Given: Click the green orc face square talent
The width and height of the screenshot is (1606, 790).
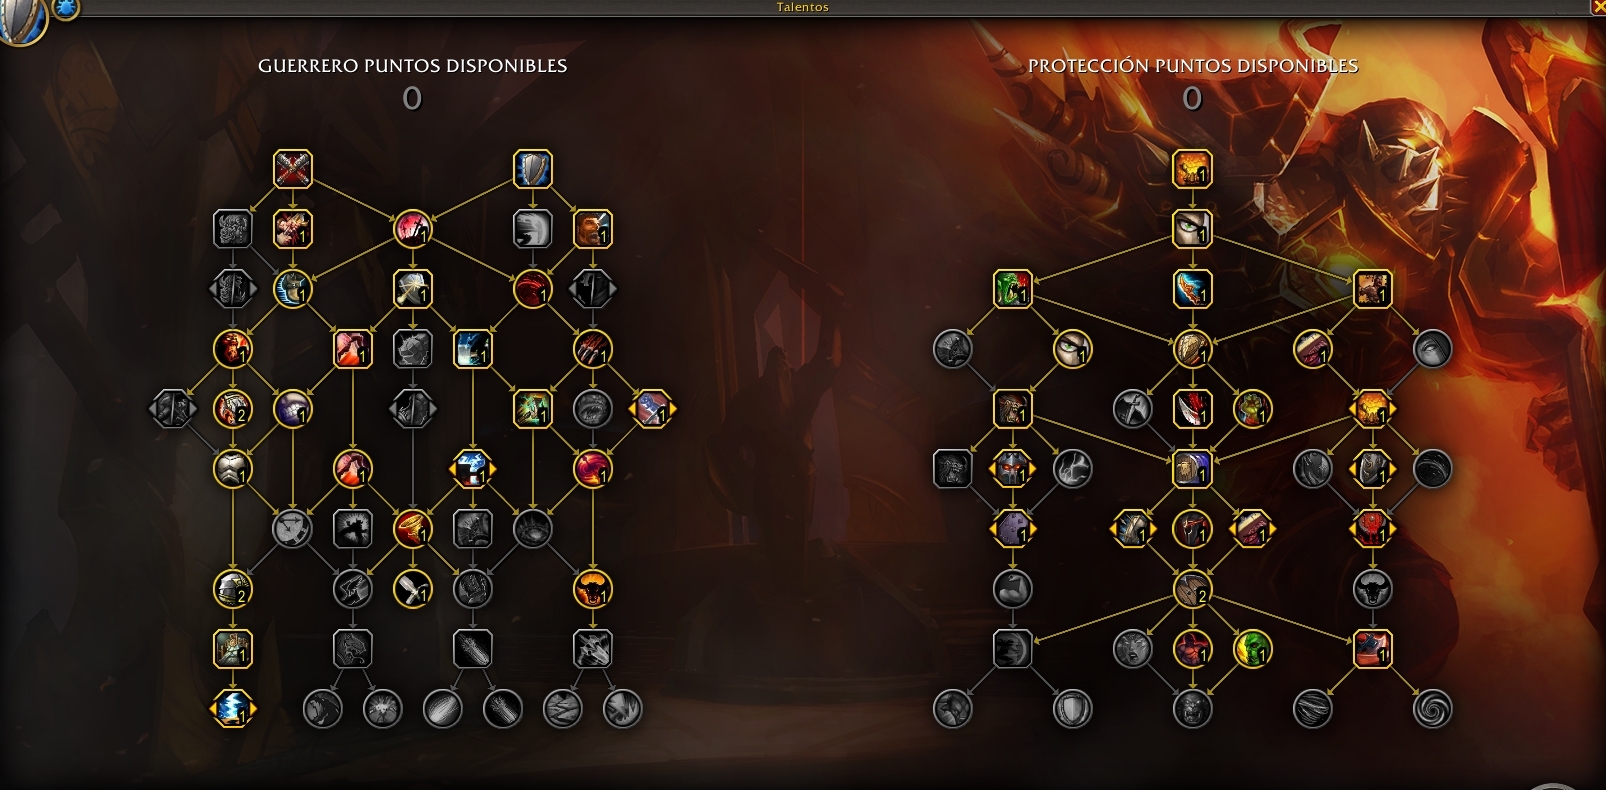Looking at the screenshot, I should click(1012, 289).
